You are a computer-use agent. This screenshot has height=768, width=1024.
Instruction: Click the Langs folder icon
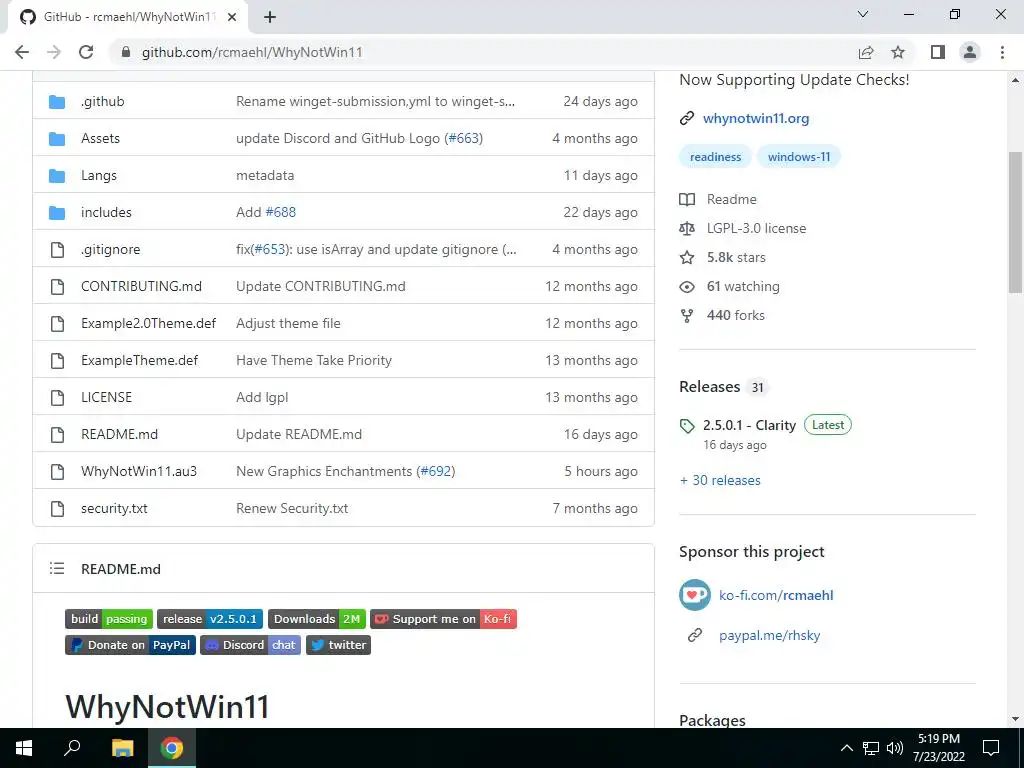click(x=57, y=176)
